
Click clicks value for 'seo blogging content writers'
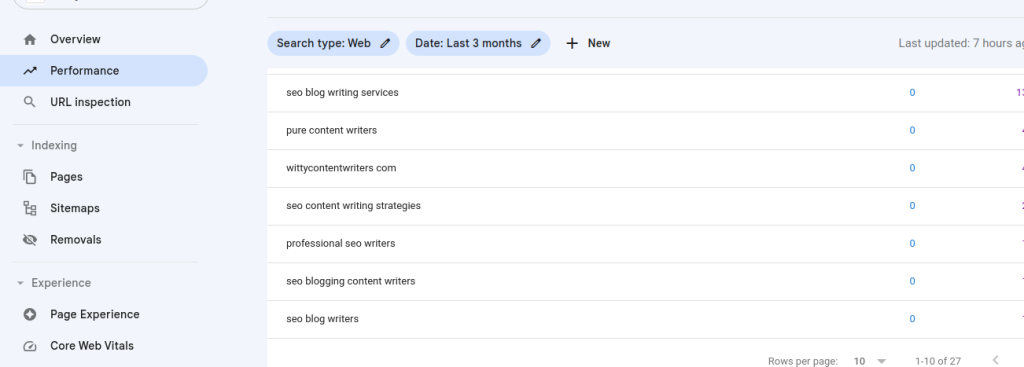(912, 281)
